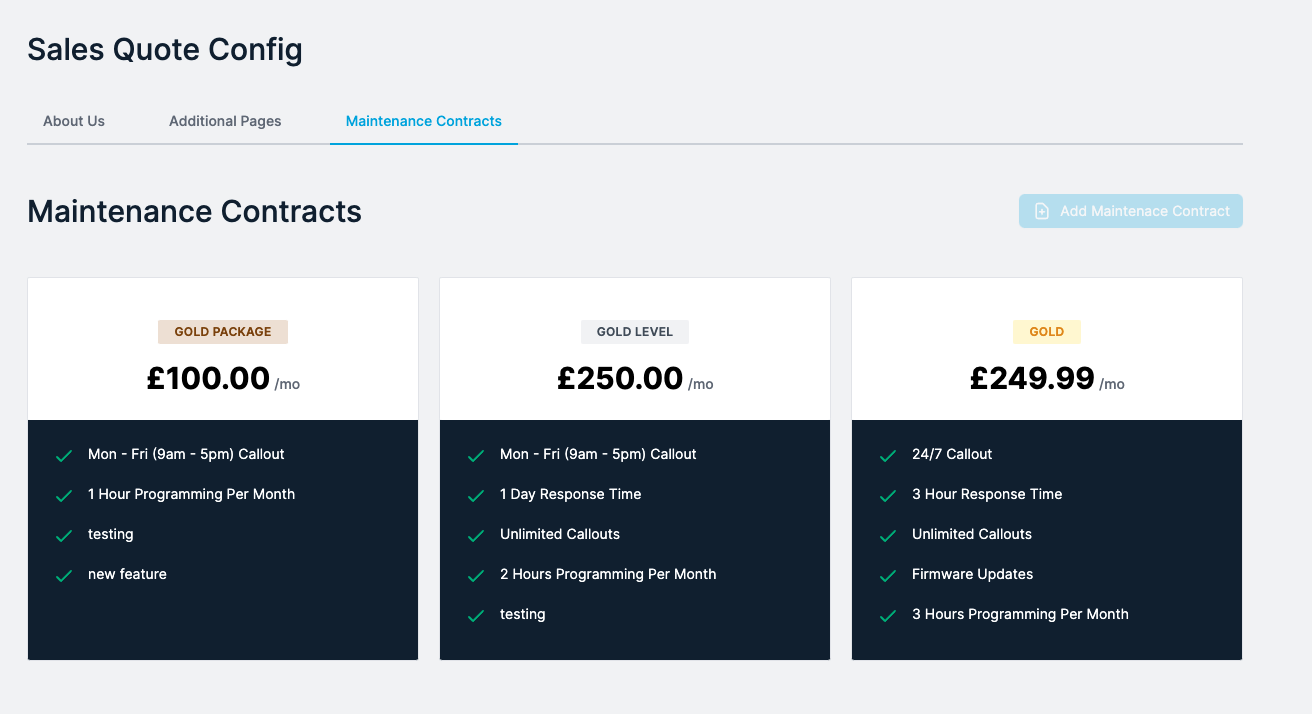Click checkmark icon next to Firmware Updates
The image size is (1312, 714).
(x=887, y=575)
